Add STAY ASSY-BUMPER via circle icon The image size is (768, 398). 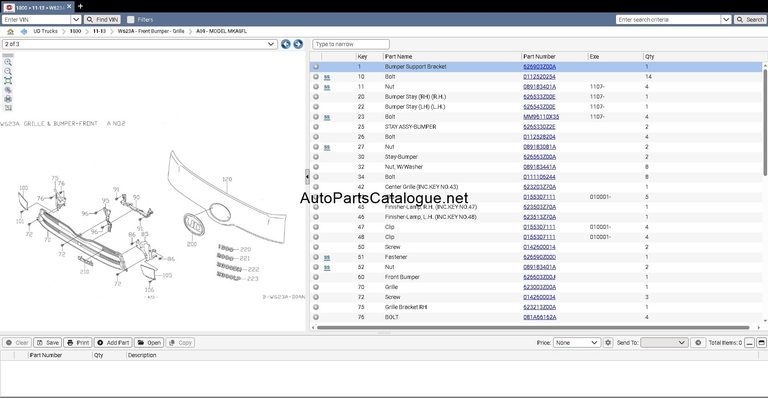(x=316, y=127)
